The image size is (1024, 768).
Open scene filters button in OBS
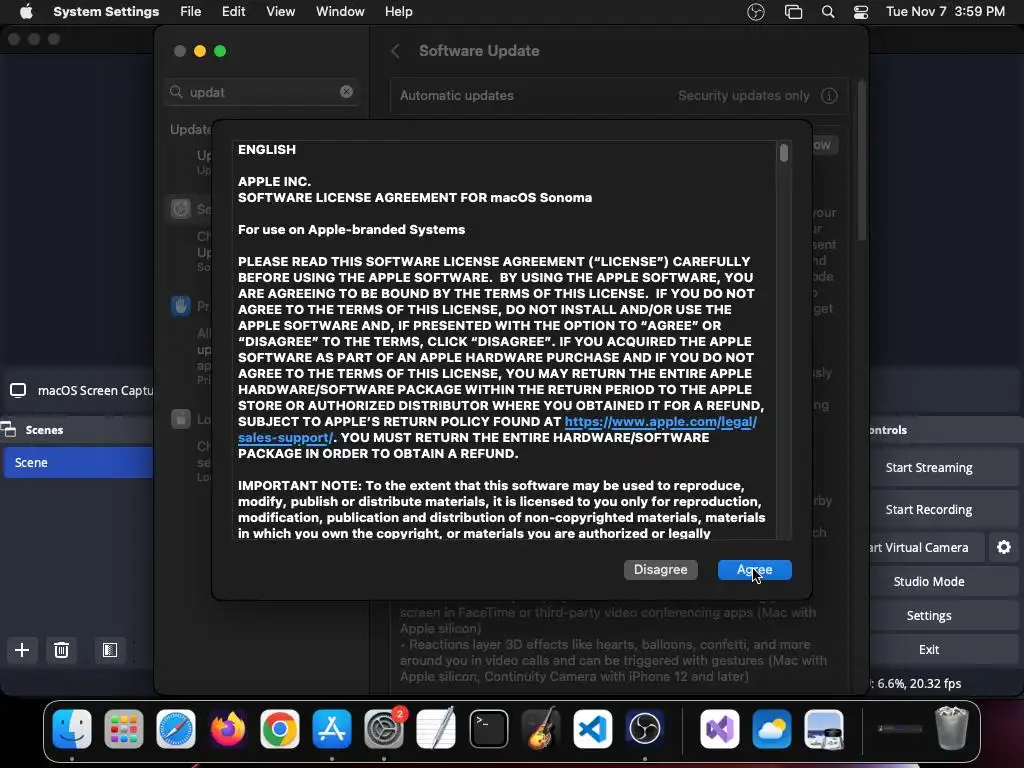point(110,650)
